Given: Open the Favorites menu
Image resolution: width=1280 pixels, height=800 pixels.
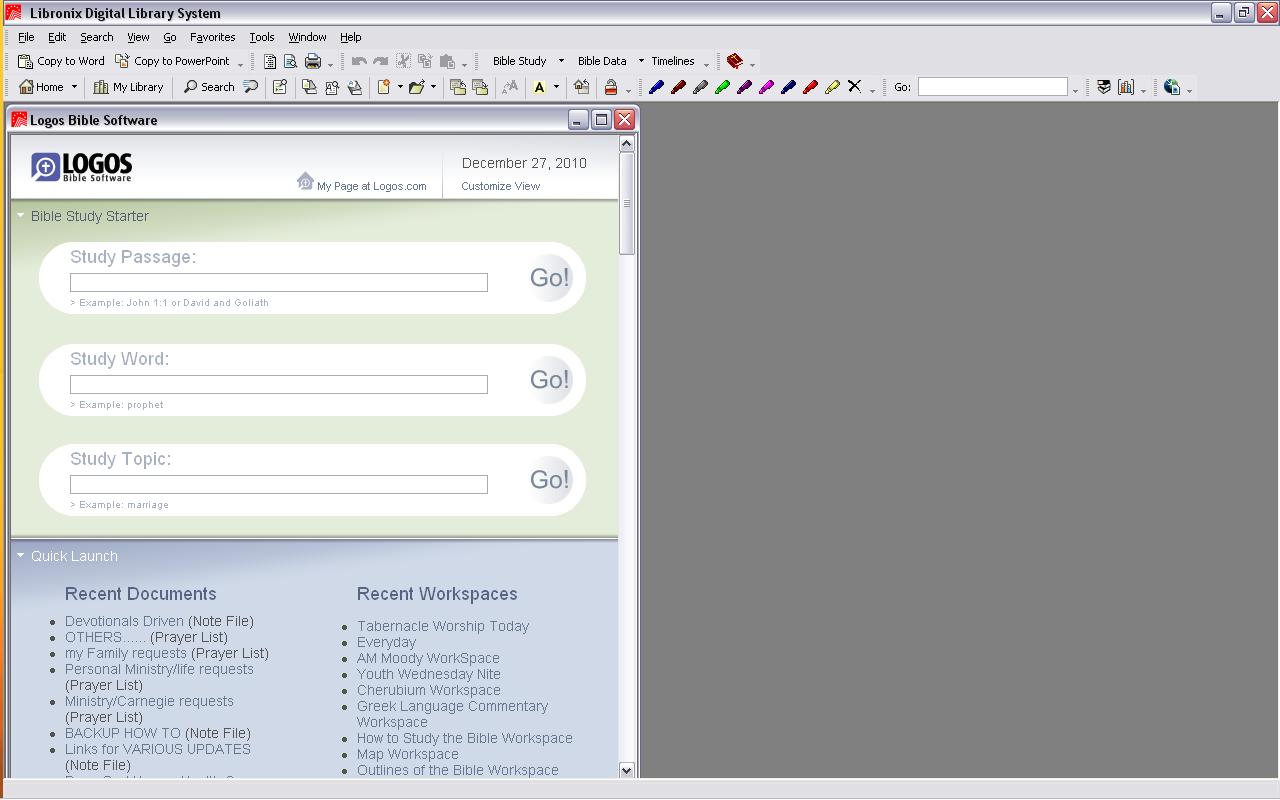Looking at the screenshot, I should (x=213, y=37).
